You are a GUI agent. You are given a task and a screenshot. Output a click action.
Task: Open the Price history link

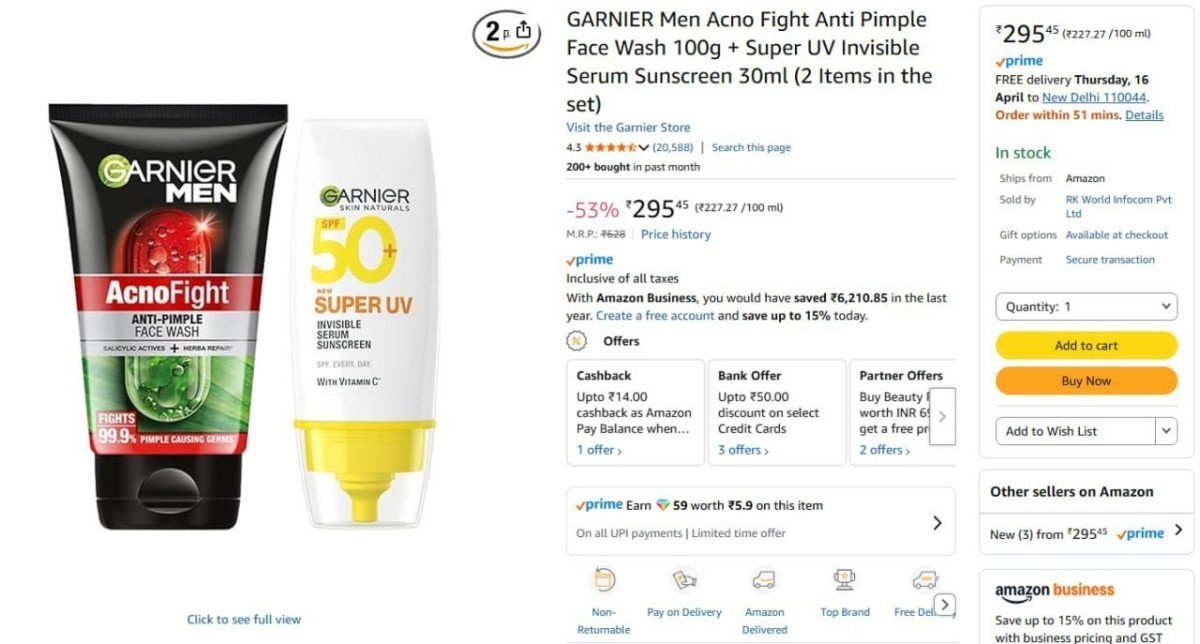click(676, 234)
